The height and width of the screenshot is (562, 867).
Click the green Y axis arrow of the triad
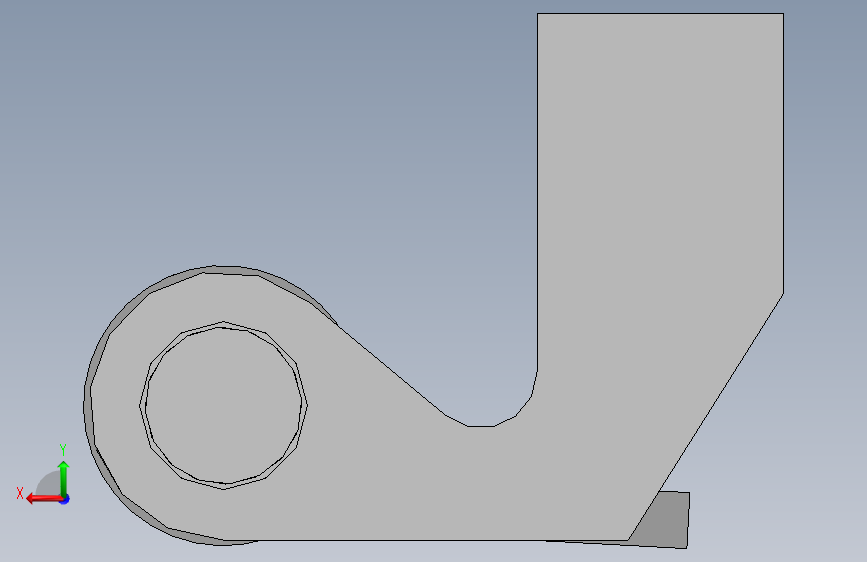coord(64,478)
